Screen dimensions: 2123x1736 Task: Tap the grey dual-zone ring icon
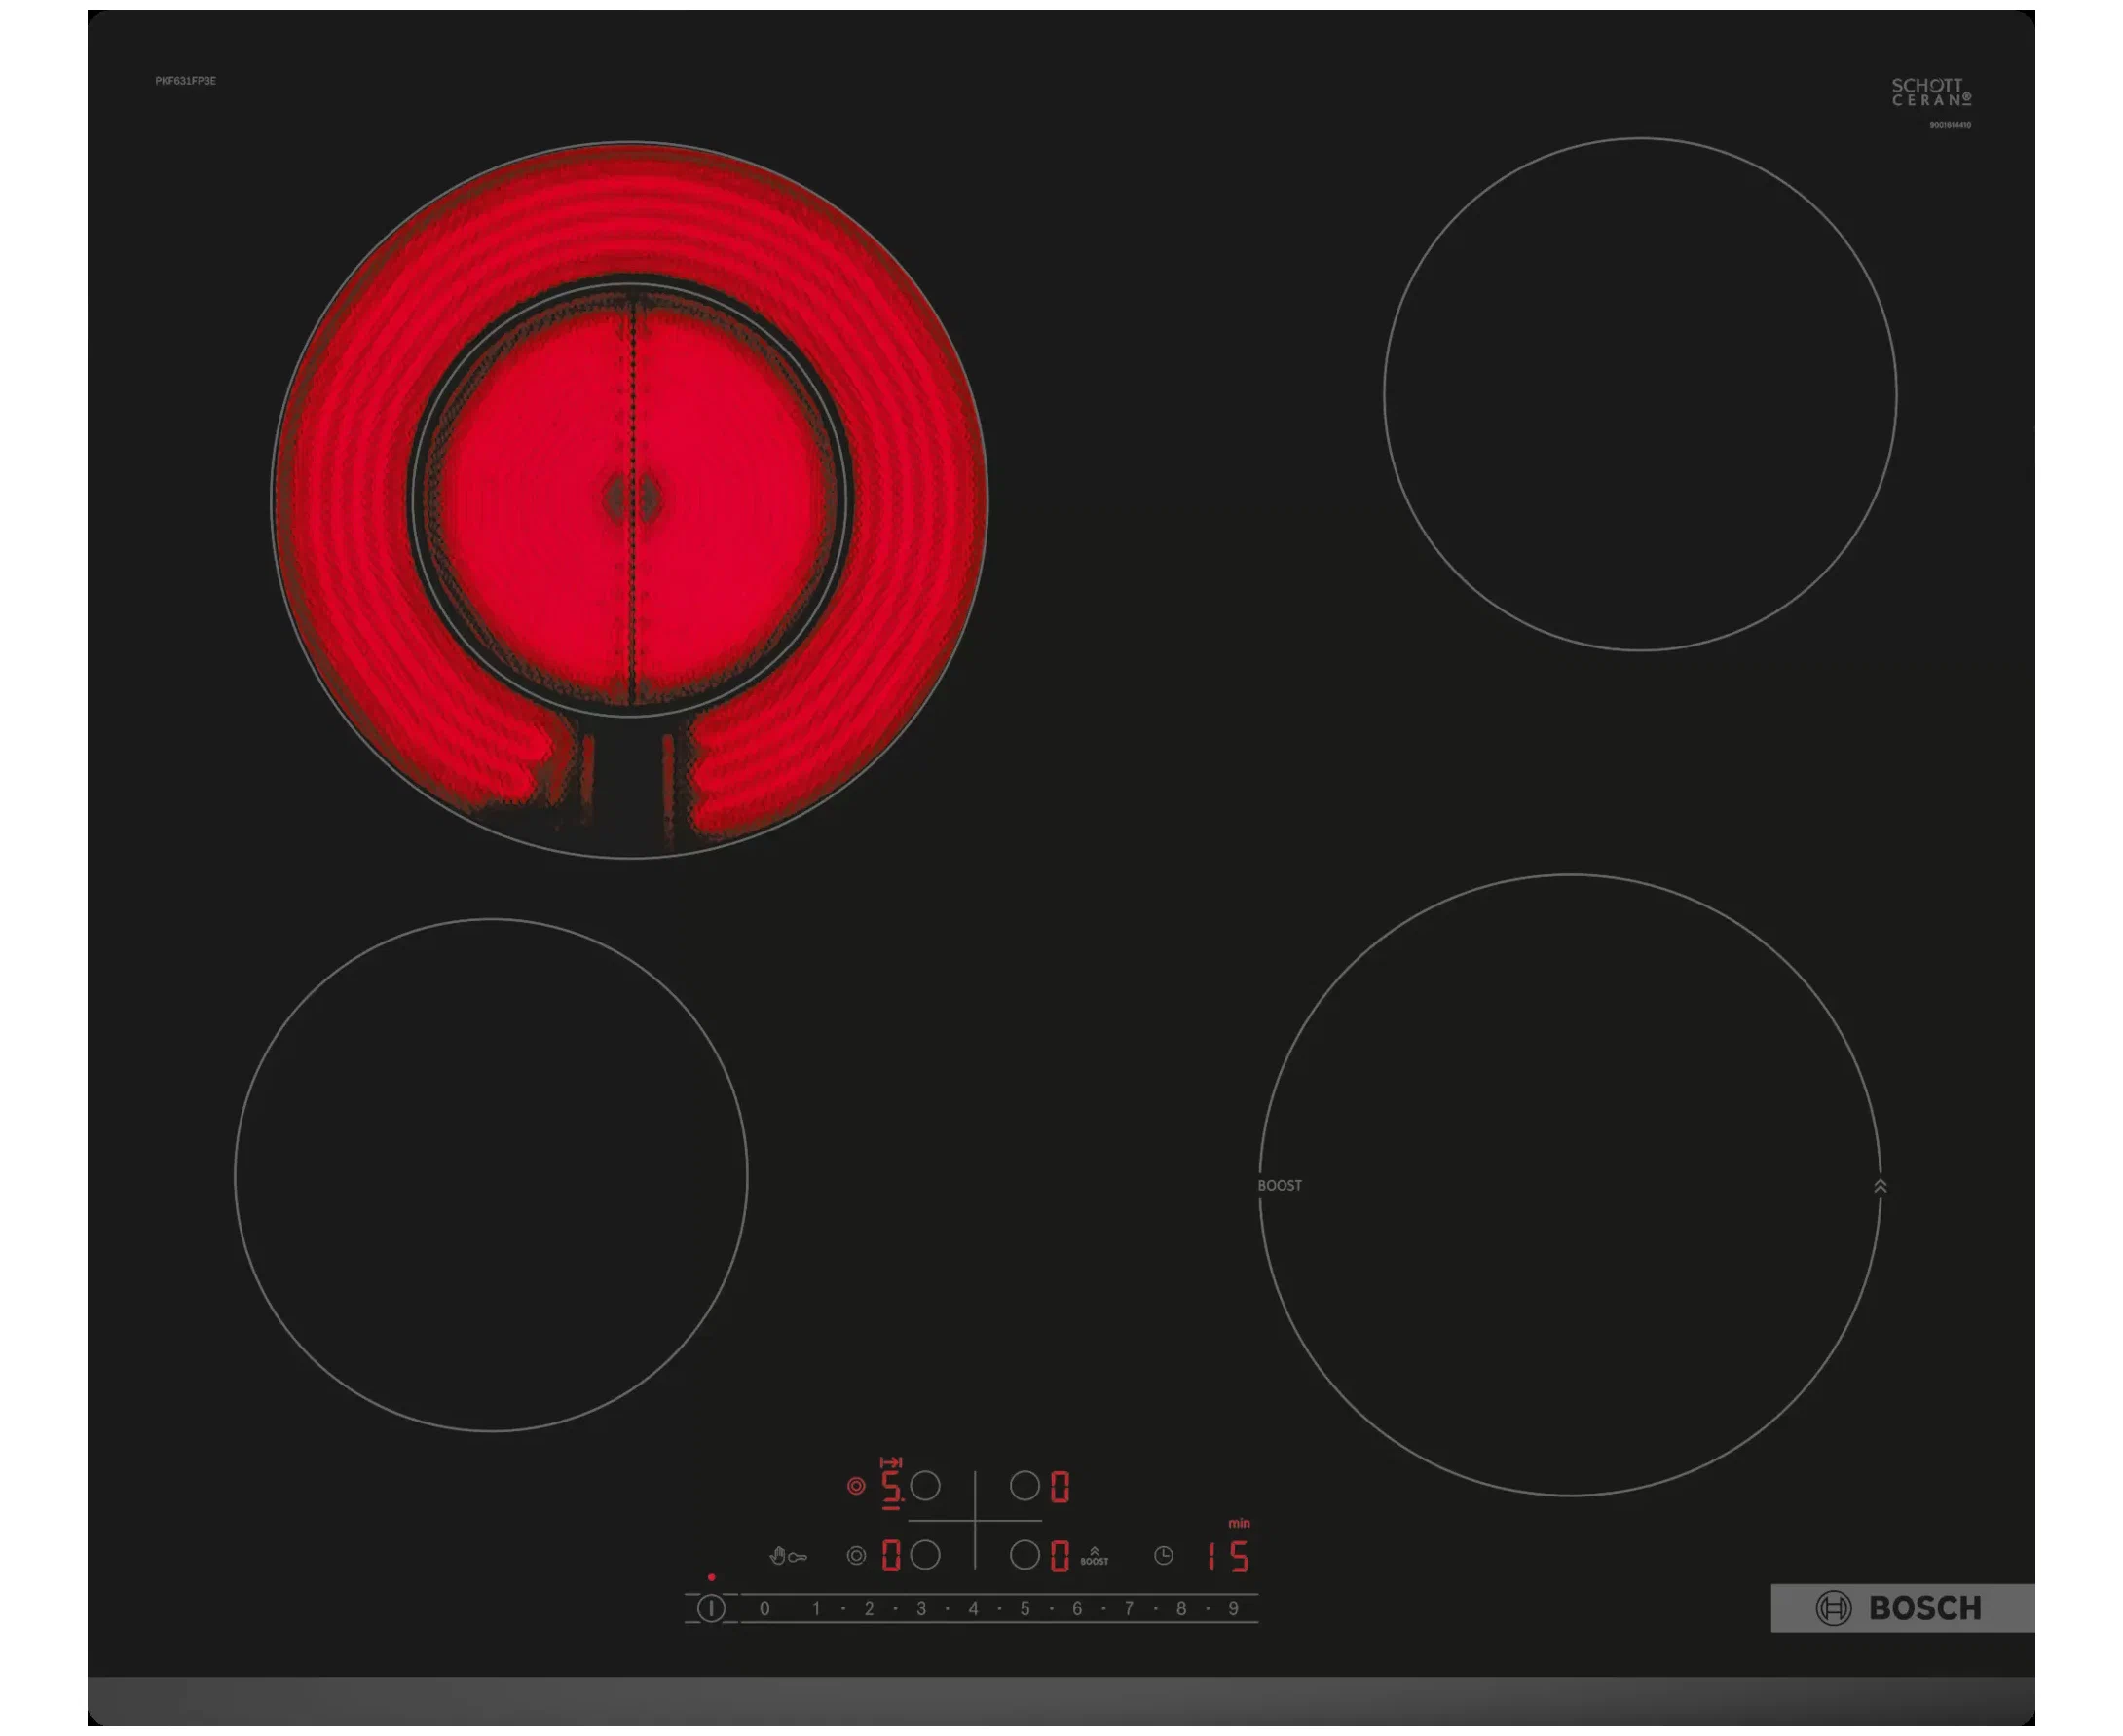(855, 1555)
